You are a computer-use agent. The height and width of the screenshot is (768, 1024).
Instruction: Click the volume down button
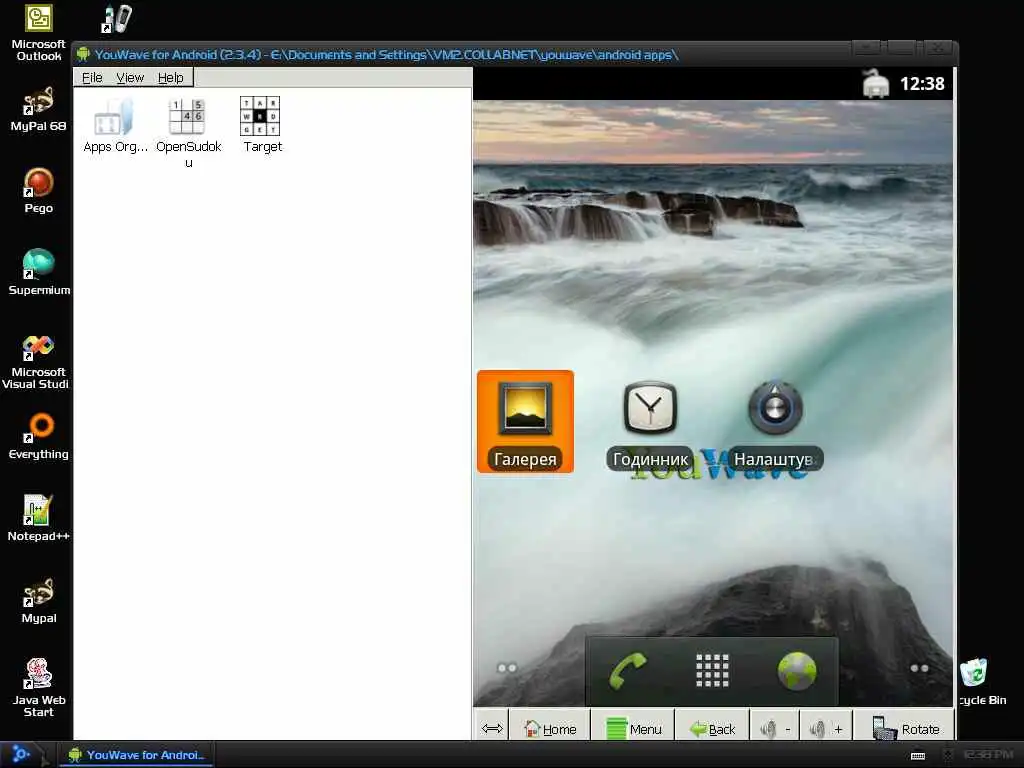[775, 729]
